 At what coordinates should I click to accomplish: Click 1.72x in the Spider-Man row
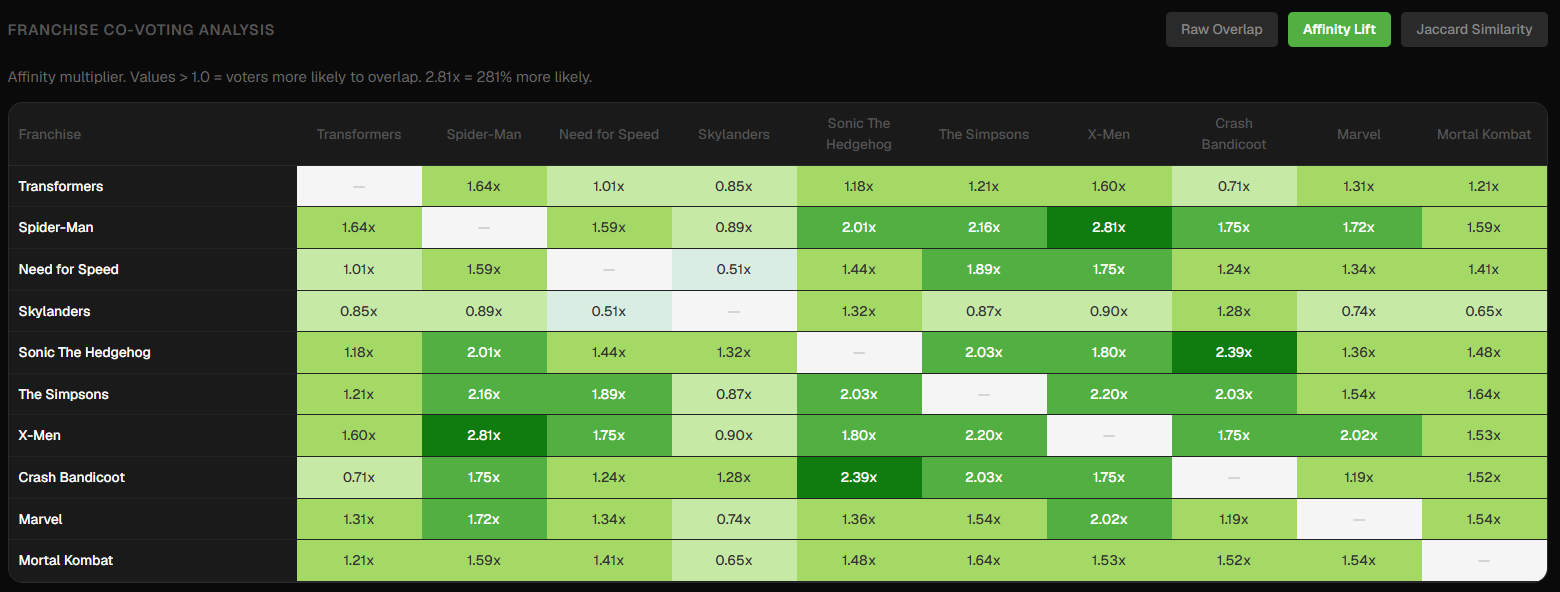point(1359,228)
